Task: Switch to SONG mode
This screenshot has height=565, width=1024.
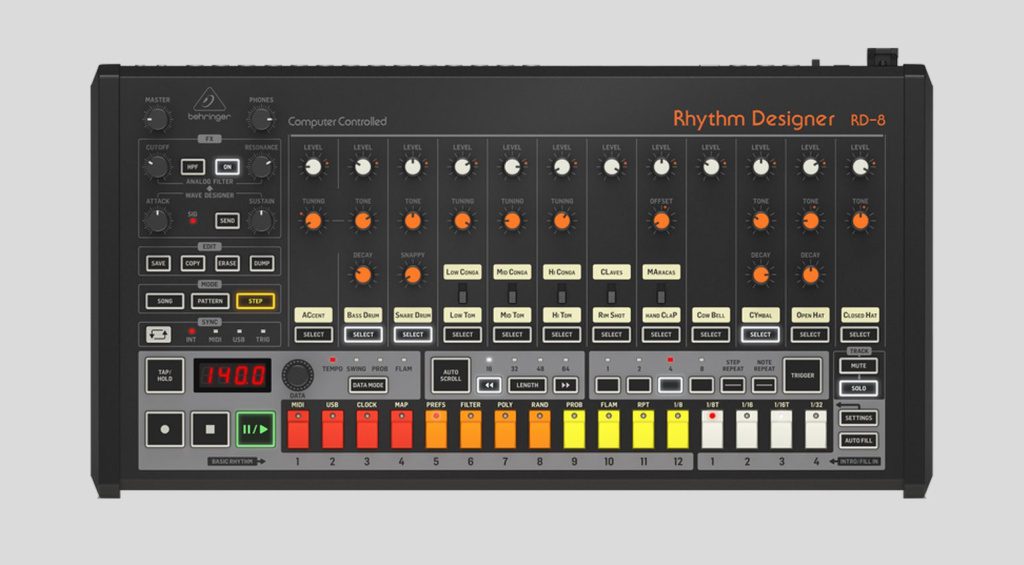Action: tap(165, 301)
